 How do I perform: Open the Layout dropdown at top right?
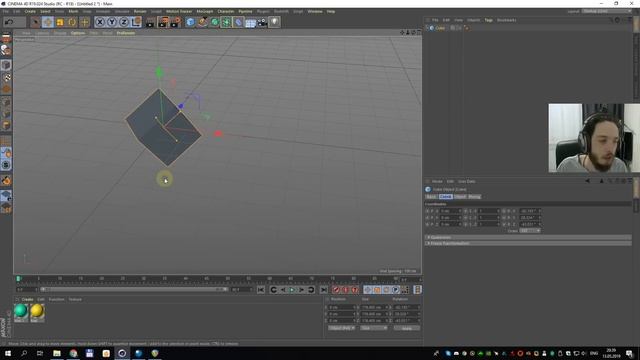[606, 11]
